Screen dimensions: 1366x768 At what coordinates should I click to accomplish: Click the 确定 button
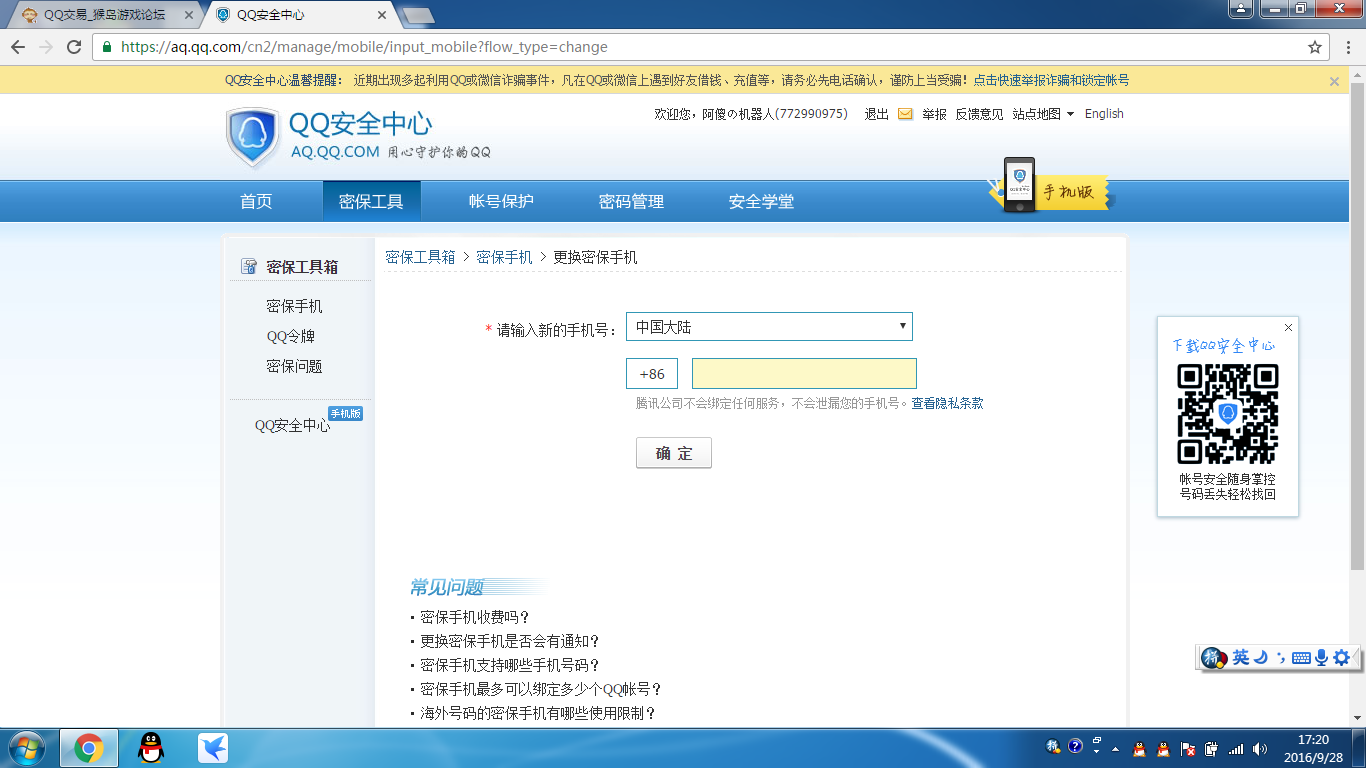coord(674,453)
